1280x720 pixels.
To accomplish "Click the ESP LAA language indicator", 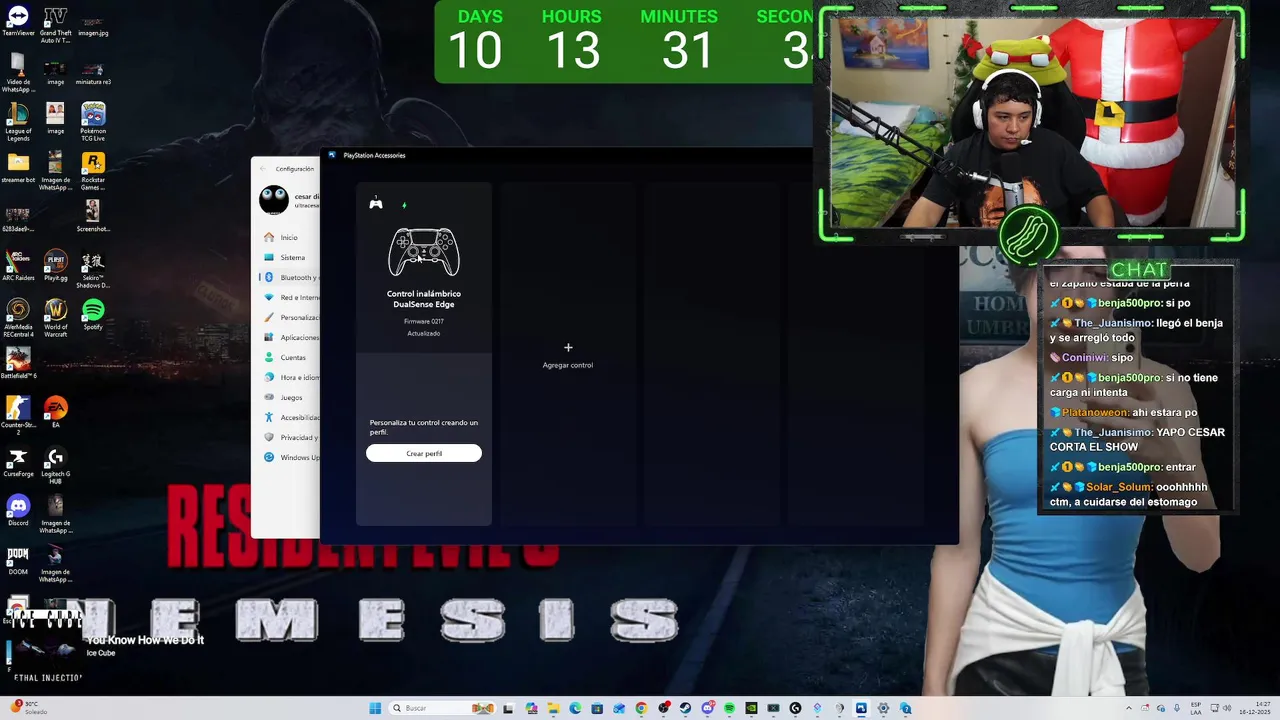I will pos(1196,708).
